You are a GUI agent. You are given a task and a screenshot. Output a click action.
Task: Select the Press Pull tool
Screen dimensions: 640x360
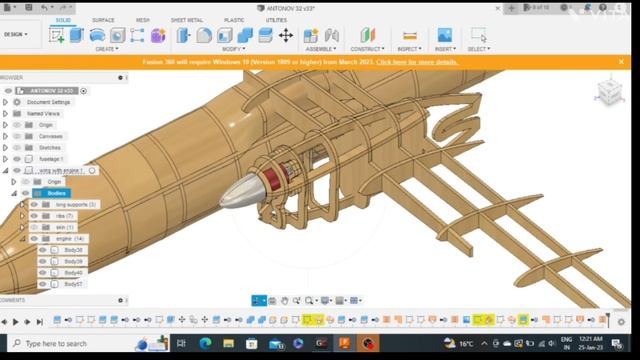(183, 36)
